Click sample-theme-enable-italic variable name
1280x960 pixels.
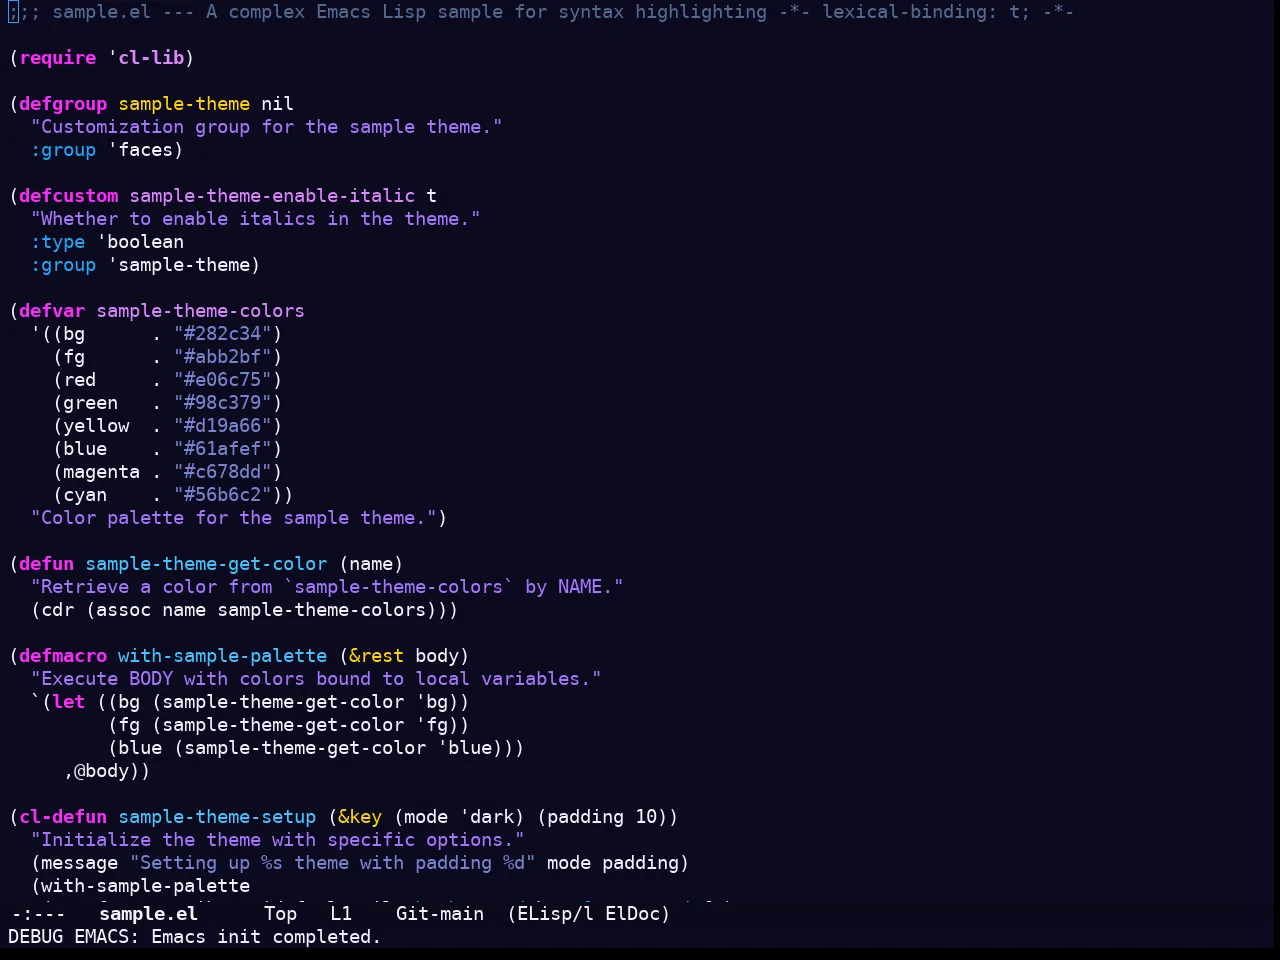272,196
